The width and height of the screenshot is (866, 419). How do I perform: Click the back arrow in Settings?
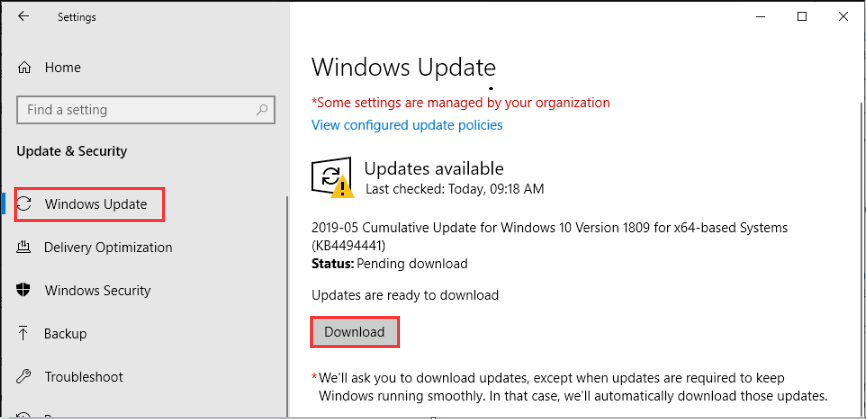[x=23, y=17]
